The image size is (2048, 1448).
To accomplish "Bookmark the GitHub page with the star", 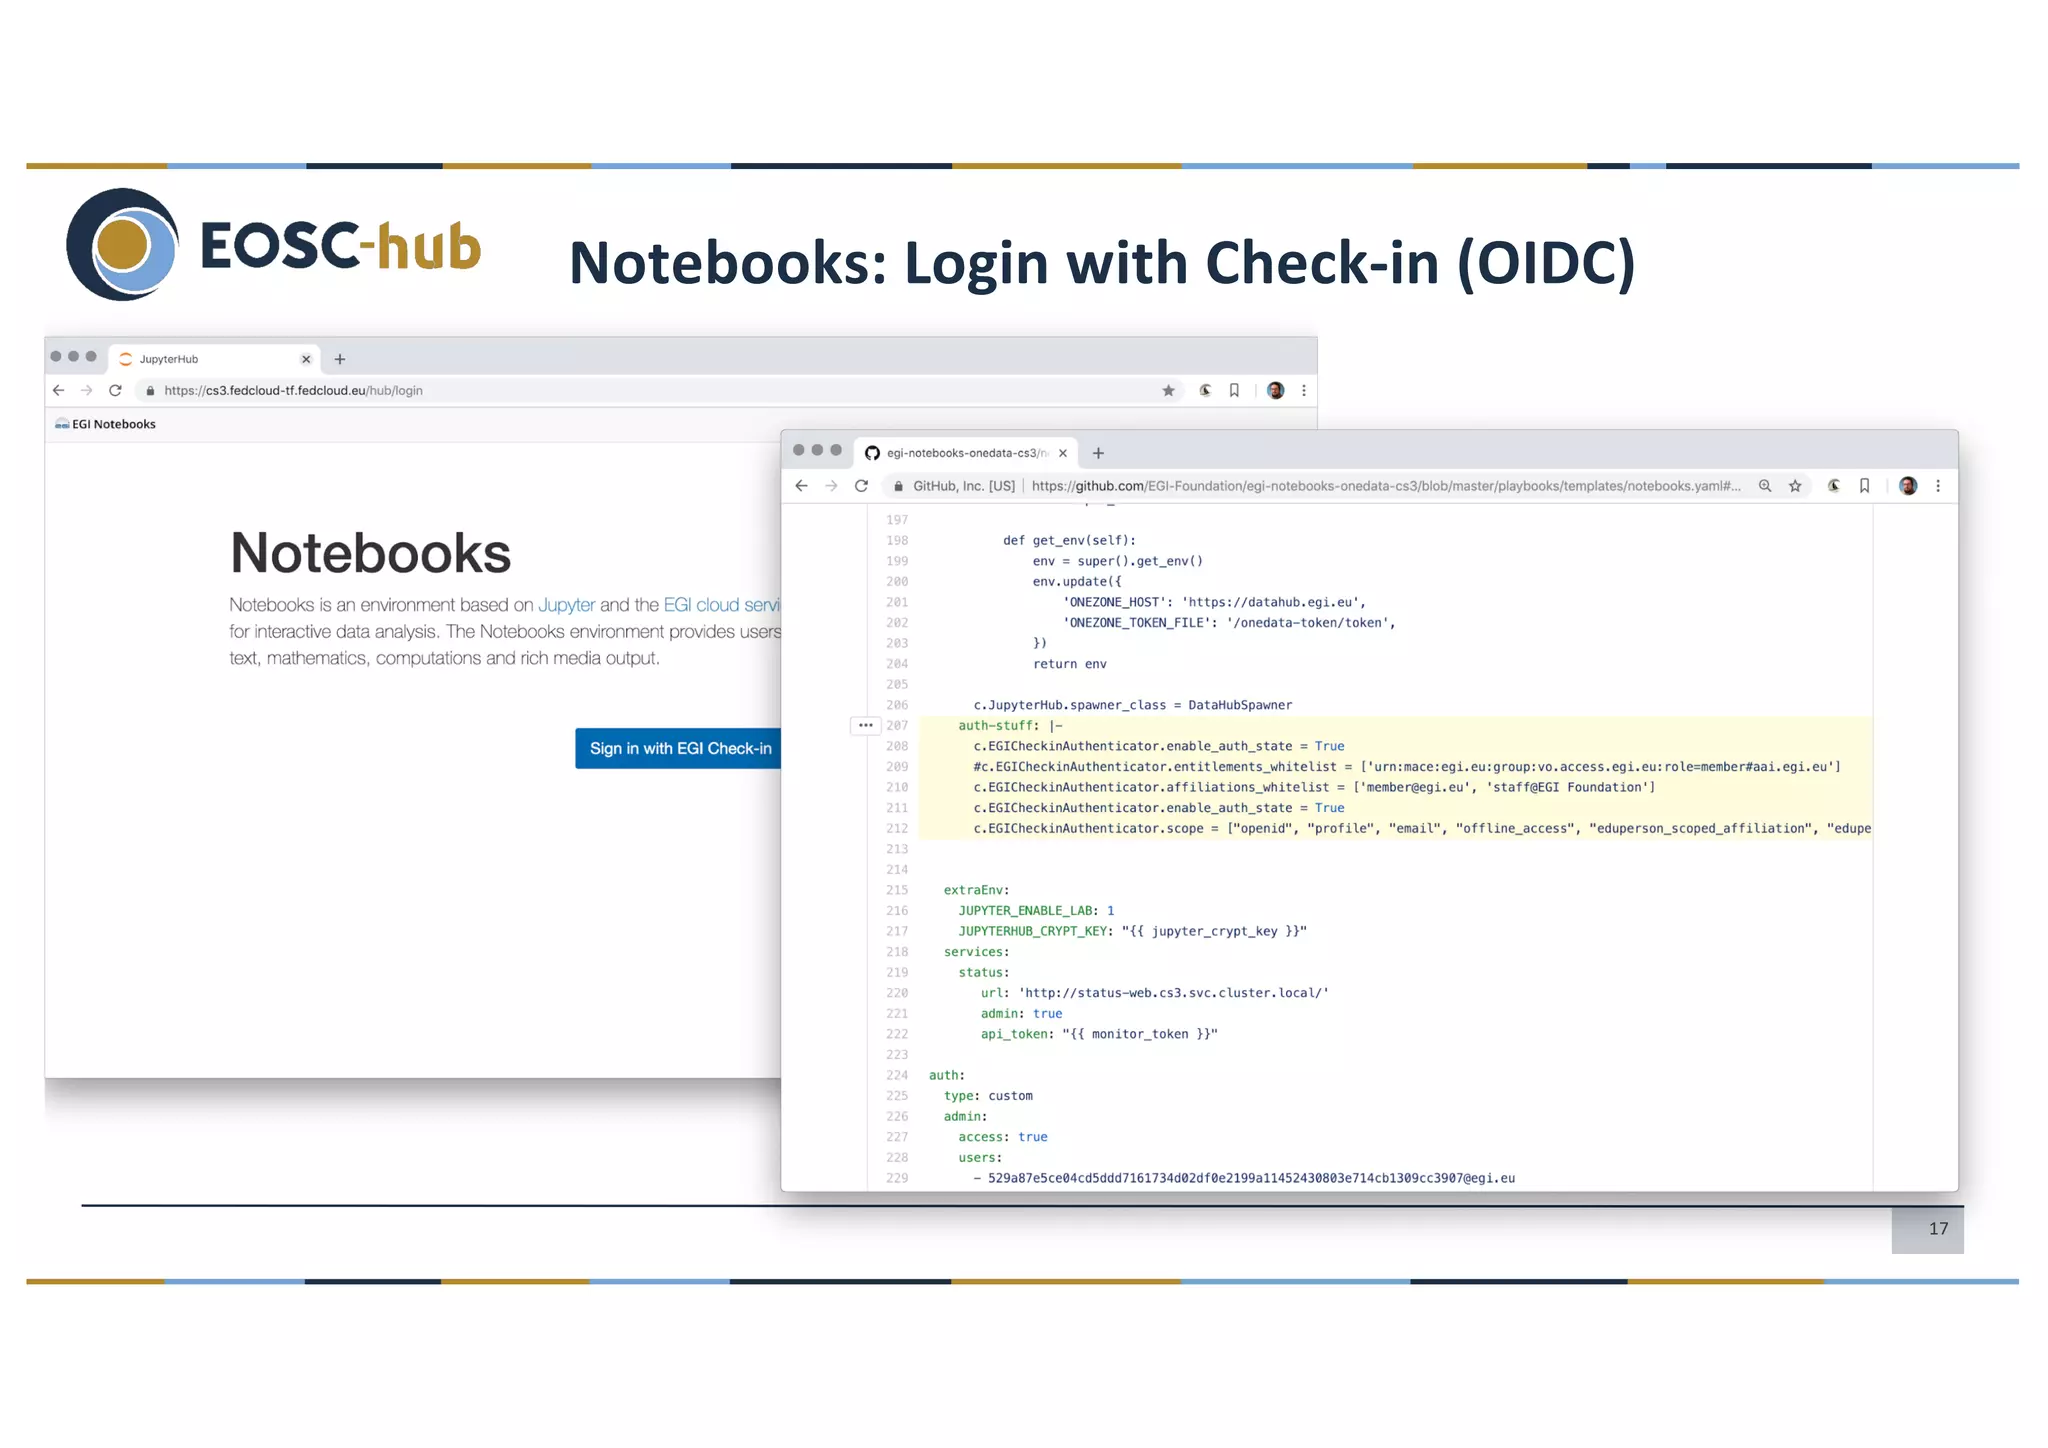I will [x=1795, y=486].
